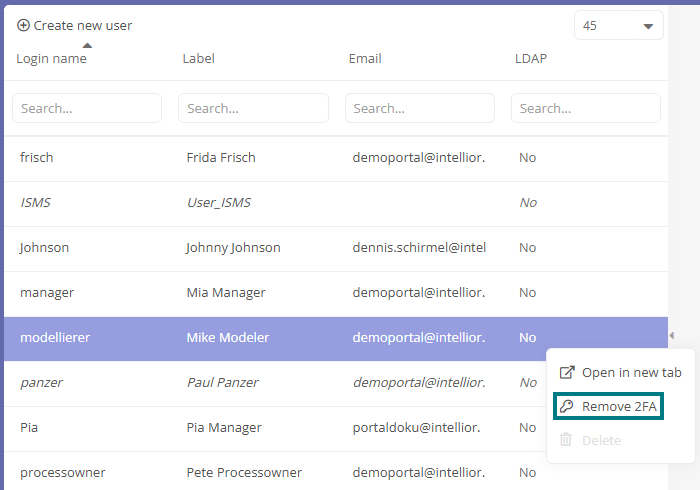
Task: Sort by the Email column header
Action: 365,58
